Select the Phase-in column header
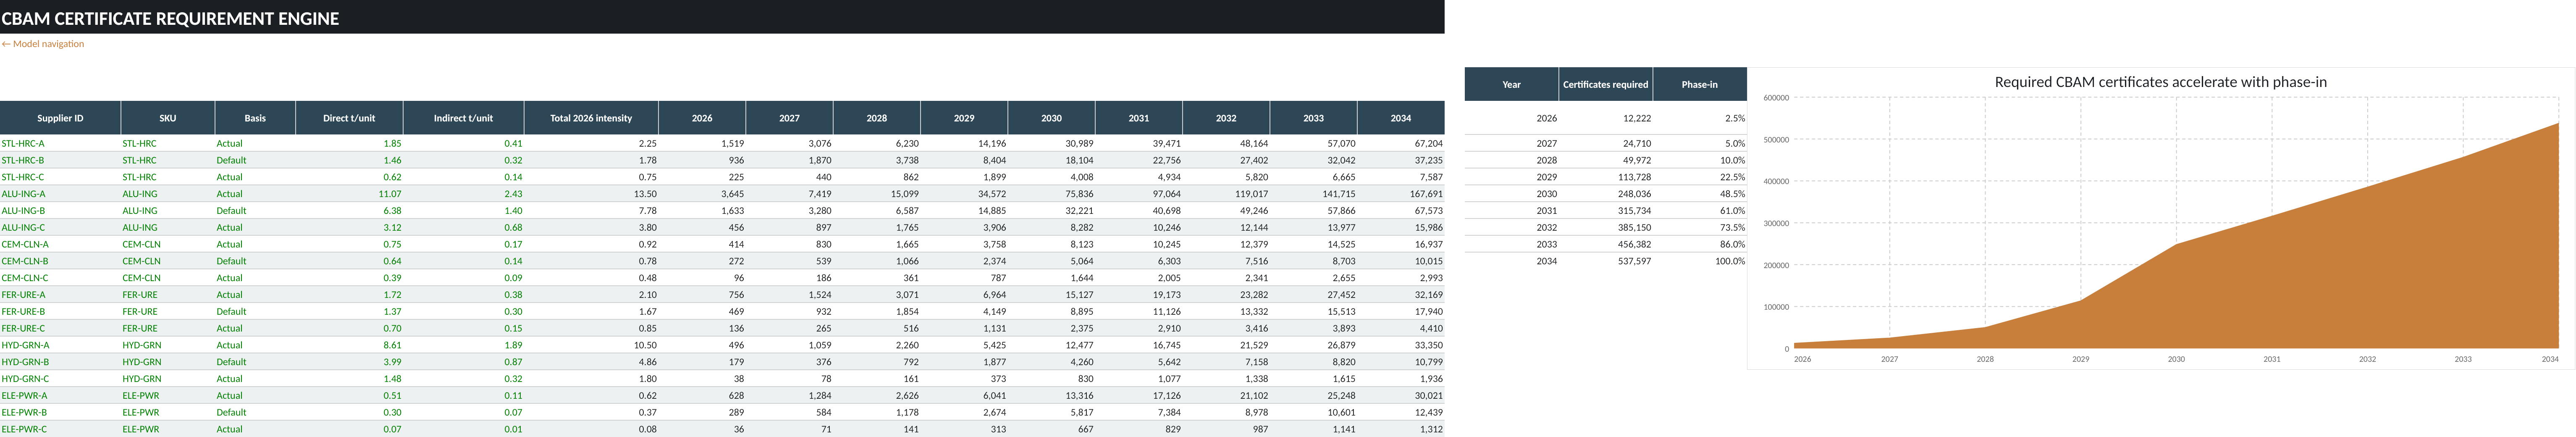 (1699, 84)
